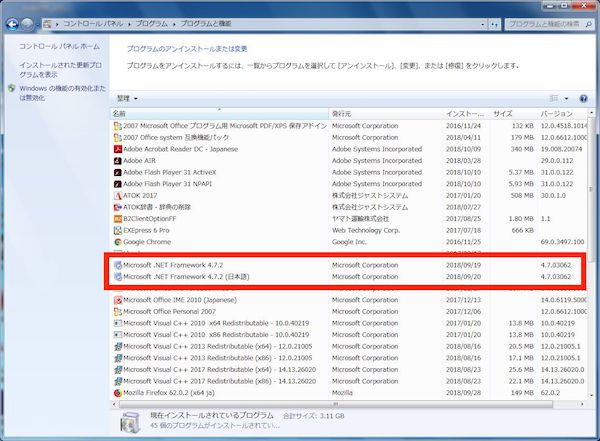The height and width of the screenshot is (441, 600).
Task: Click the B2ClientOptionFF icon
Action: [118, 219]
